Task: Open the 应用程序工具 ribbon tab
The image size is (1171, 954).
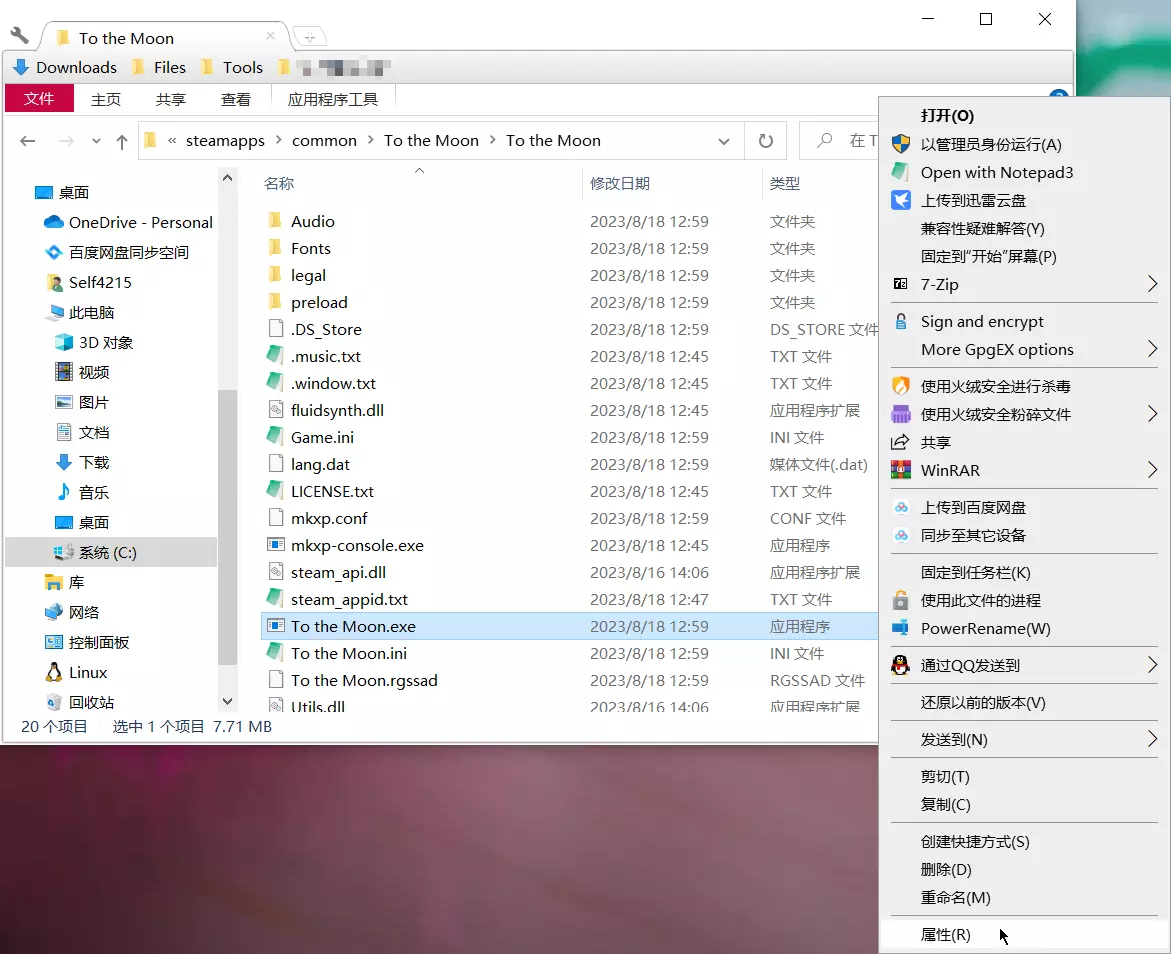Action: click(332, 99)
